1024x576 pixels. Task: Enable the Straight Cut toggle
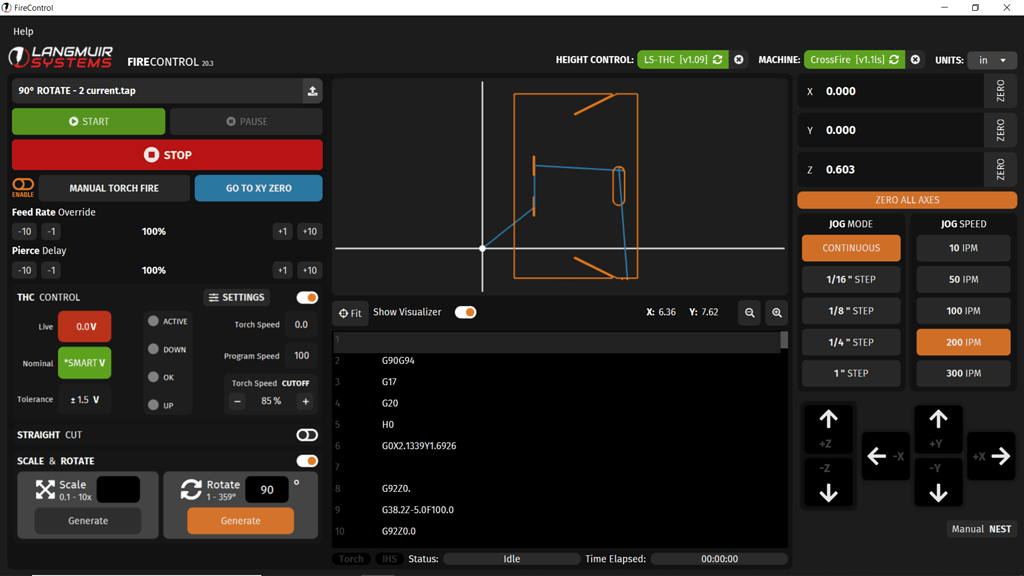(x=307, y=435)
